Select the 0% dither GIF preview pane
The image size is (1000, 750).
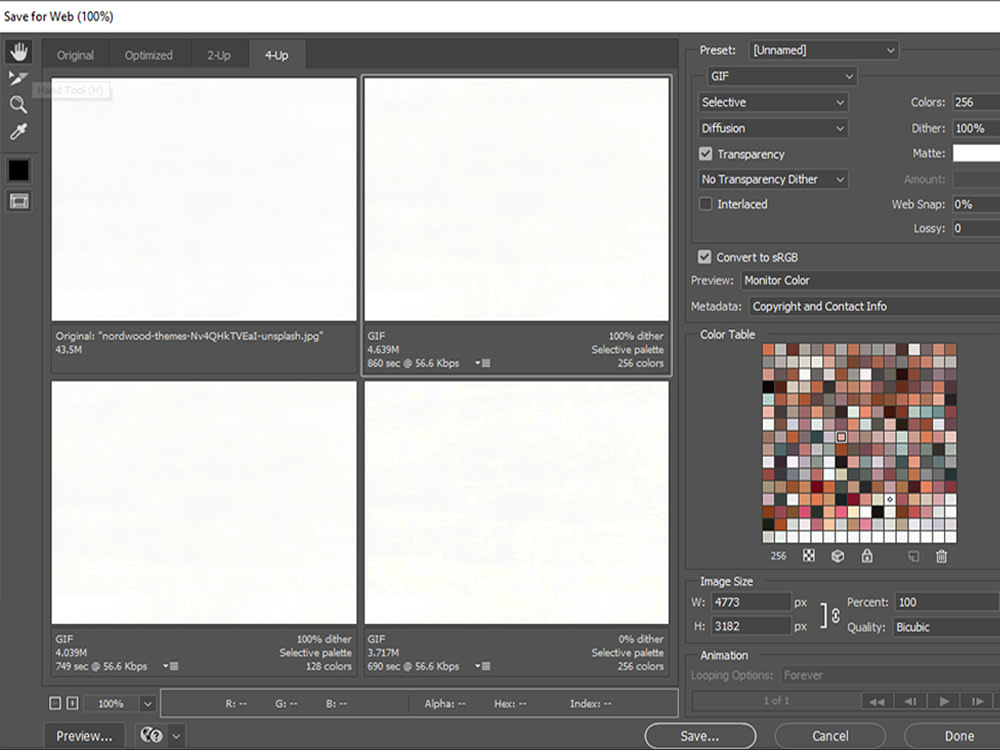517,503
